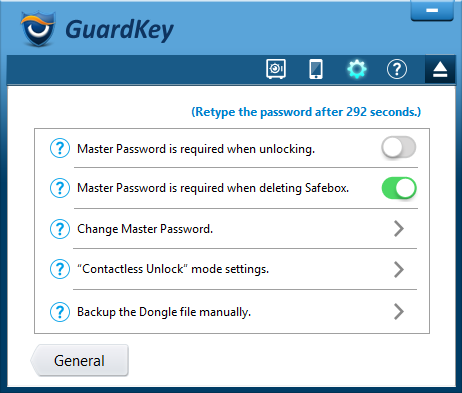
Task: Expand Contactless Unlock mode settings chevron
Action: [399, 269]
